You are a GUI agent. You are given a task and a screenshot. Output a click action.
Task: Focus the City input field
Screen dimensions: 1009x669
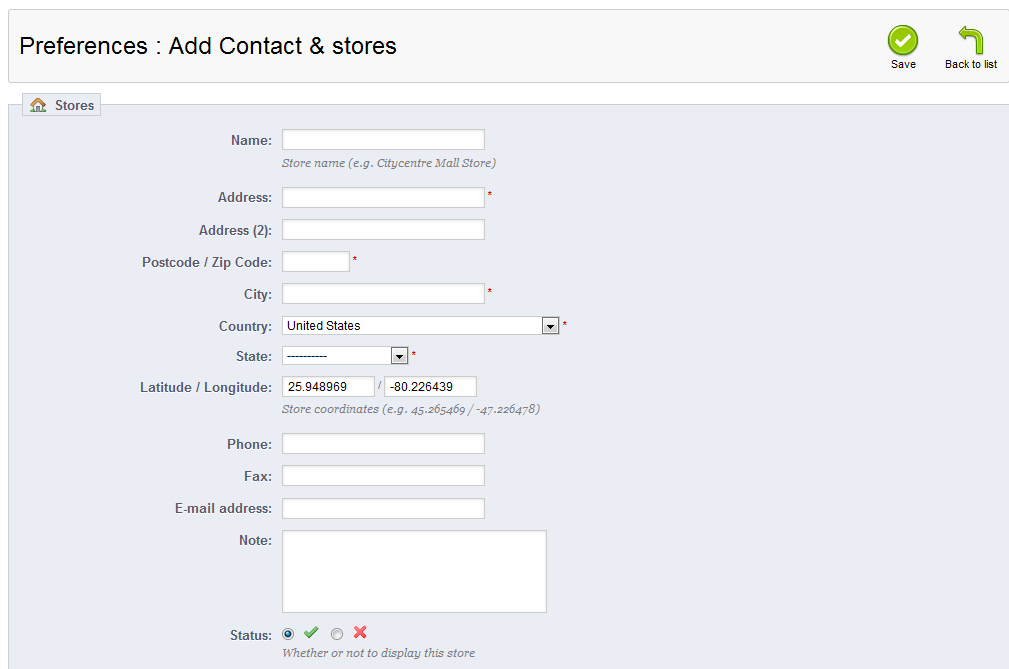tap(384, 294)
